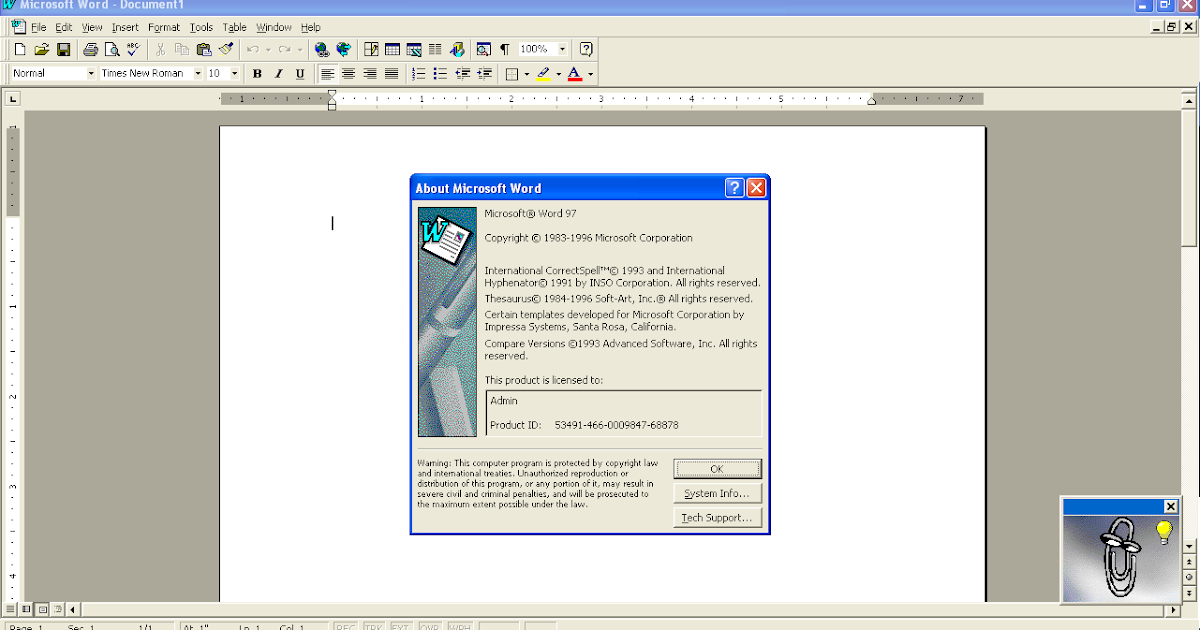
Task: Switch to Normal View at bottom left
Action: (11, 608)
